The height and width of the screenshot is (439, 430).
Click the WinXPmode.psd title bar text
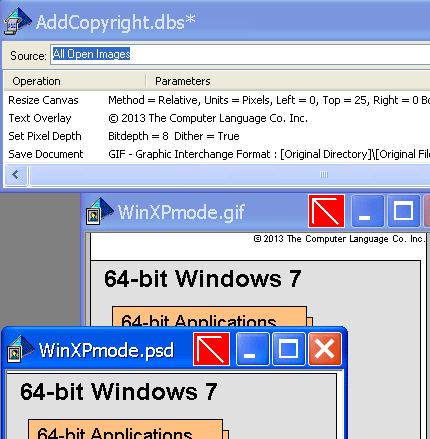(106, 350)
